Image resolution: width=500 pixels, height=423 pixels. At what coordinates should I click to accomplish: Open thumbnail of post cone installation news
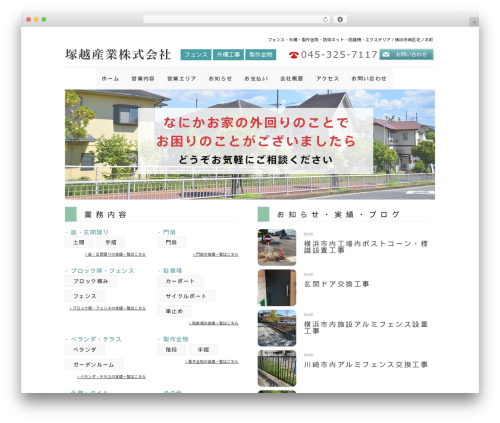(x=277, y=247)
